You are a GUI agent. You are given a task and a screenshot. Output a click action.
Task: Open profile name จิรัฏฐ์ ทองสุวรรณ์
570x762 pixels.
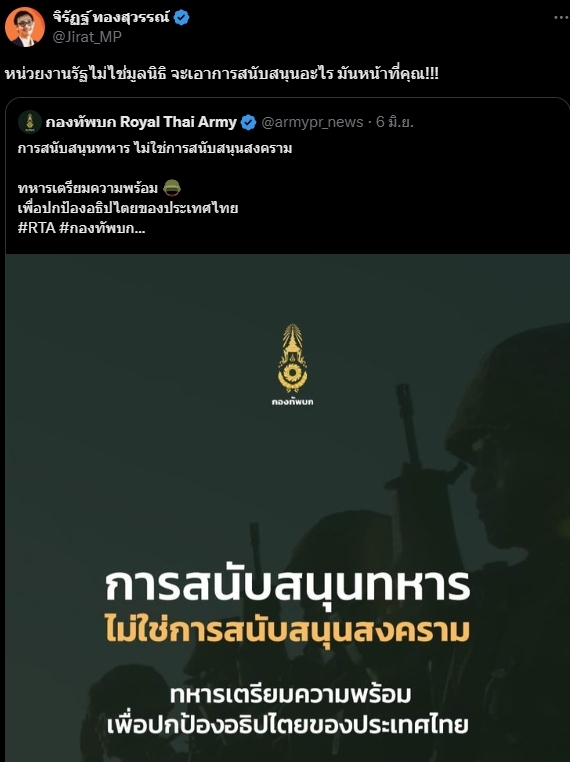pyautogui.click(x=112, y=17)
